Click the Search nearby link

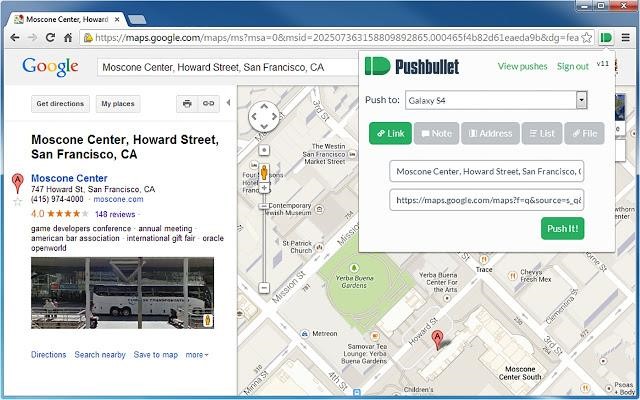click(x=100, y=355)
